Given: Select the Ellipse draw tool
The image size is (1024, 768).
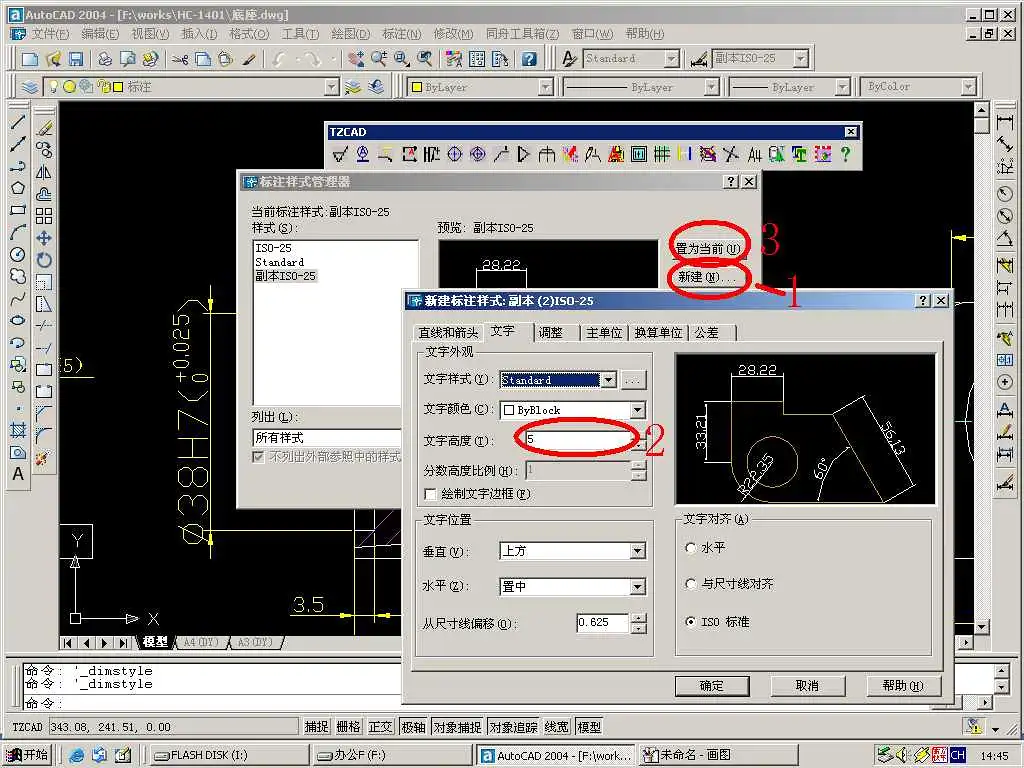Looking at the screenshot, I should pyautogui.click(x=18, y=320).
